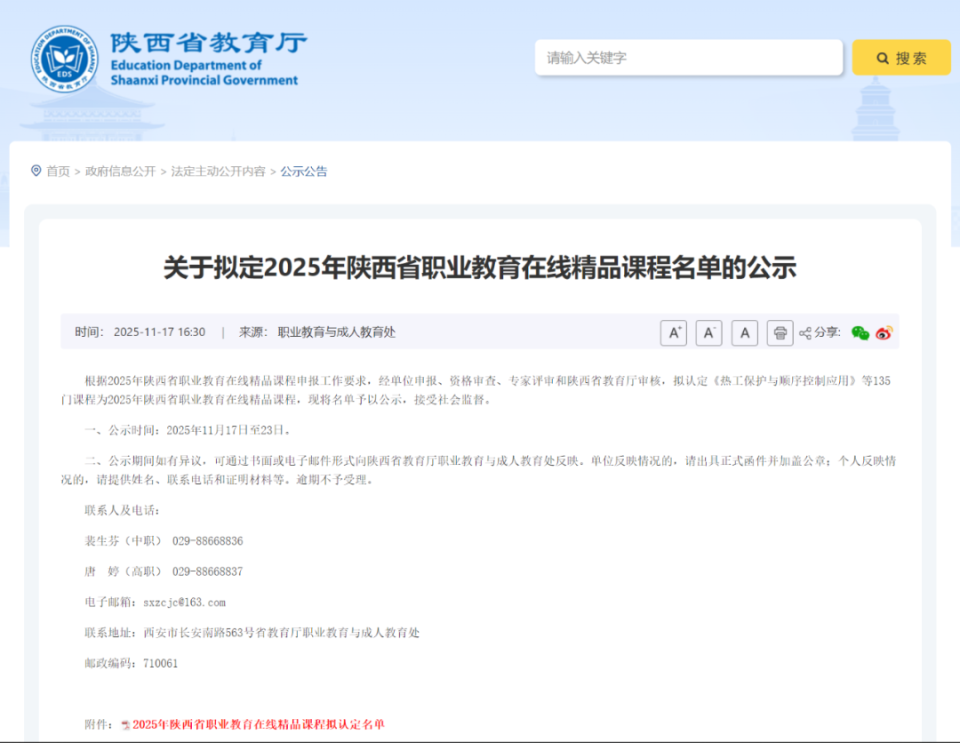Click the search input field
Screen dimensions: 960x743
click(x=688, y=57)
